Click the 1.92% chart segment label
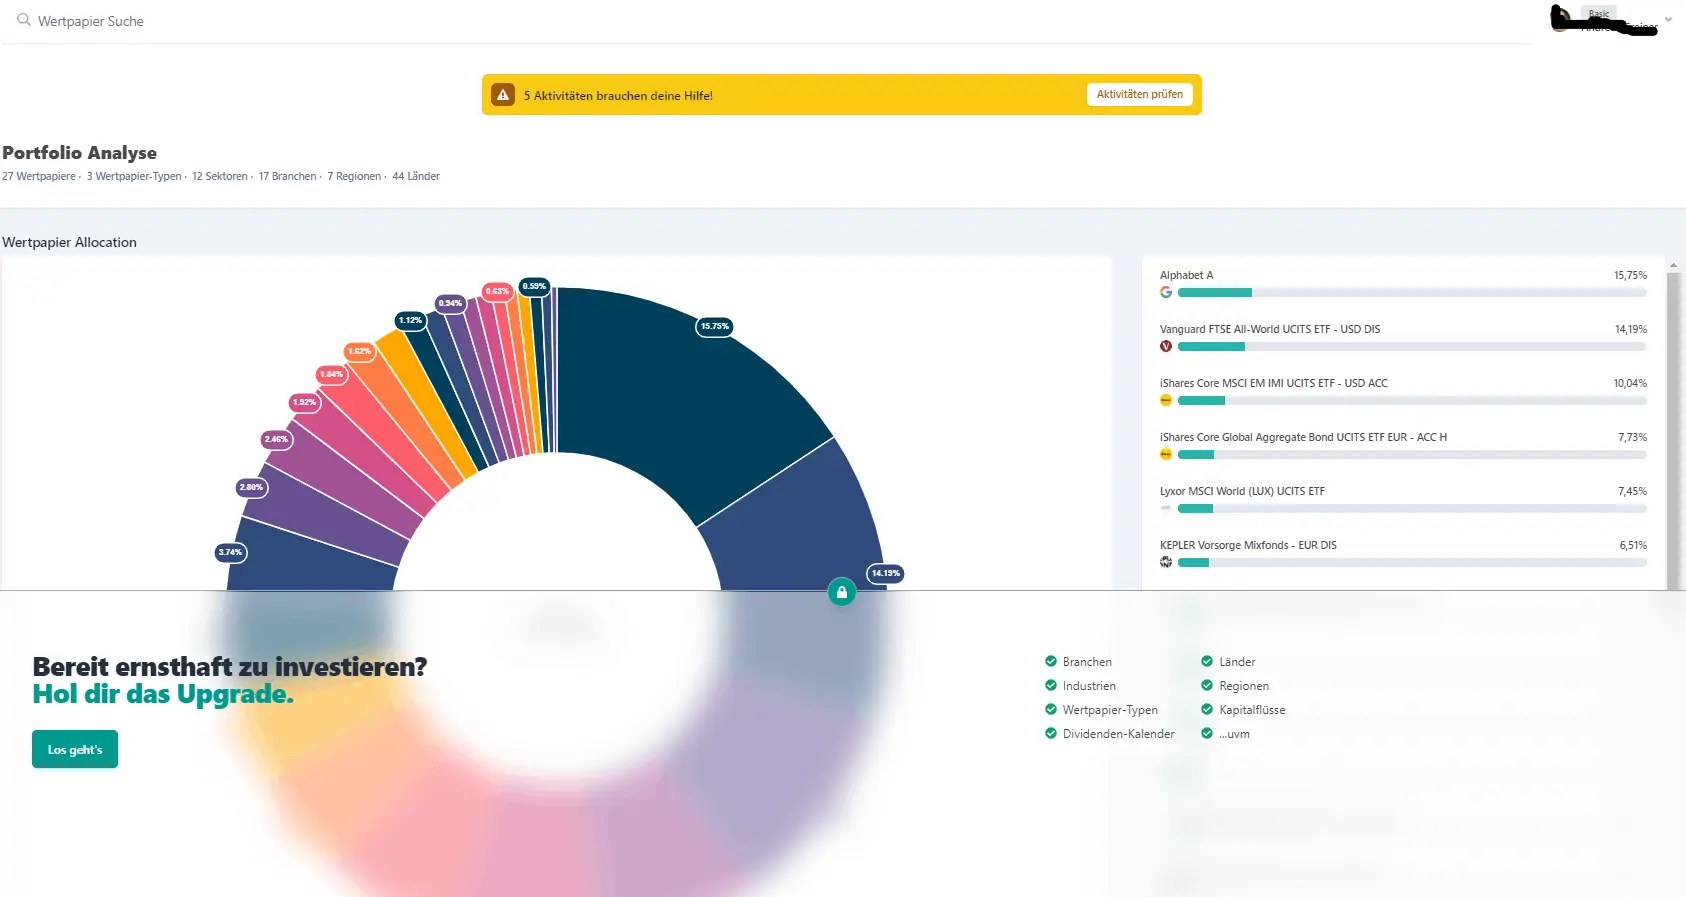The width and height of the screenshot is (1686, 897). click(x=304, y=402)
